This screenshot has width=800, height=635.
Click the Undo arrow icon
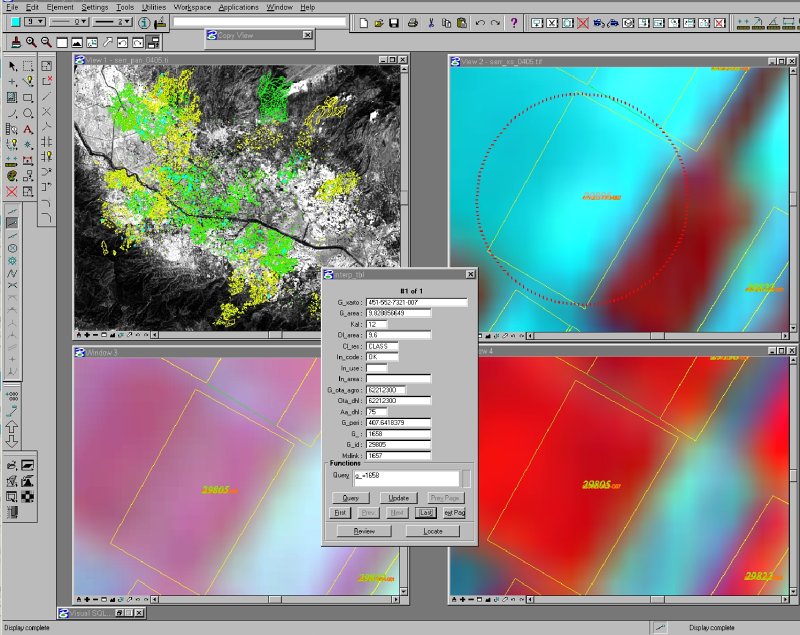tap(481, 22)
